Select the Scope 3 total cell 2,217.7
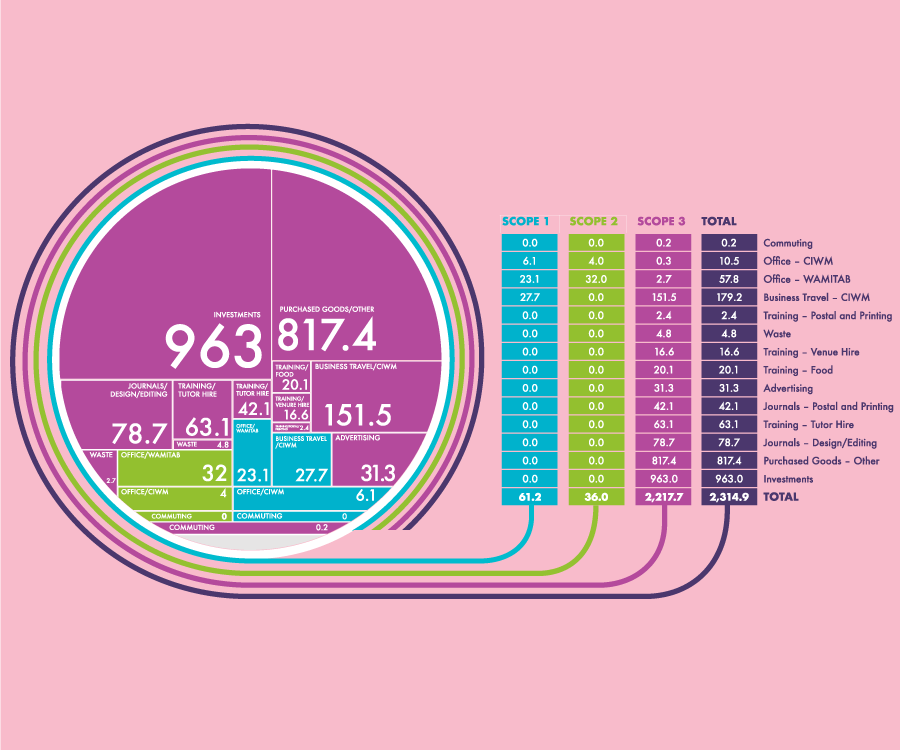The image size is (900, 750). point(662,497)
